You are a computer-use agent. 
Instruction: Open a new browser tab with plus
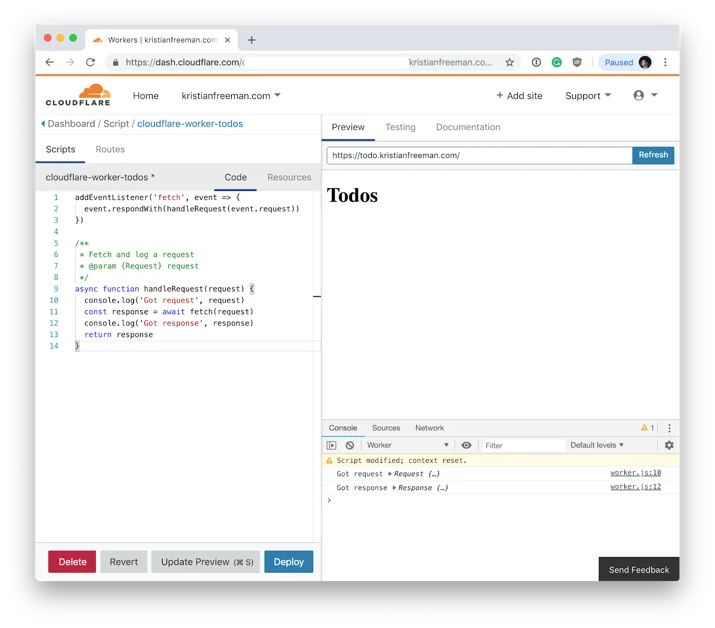251,40
